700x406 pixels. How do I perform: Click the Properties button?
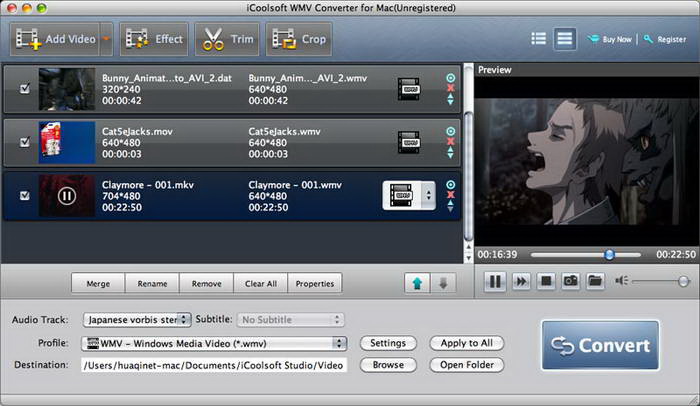click(314, 283)
